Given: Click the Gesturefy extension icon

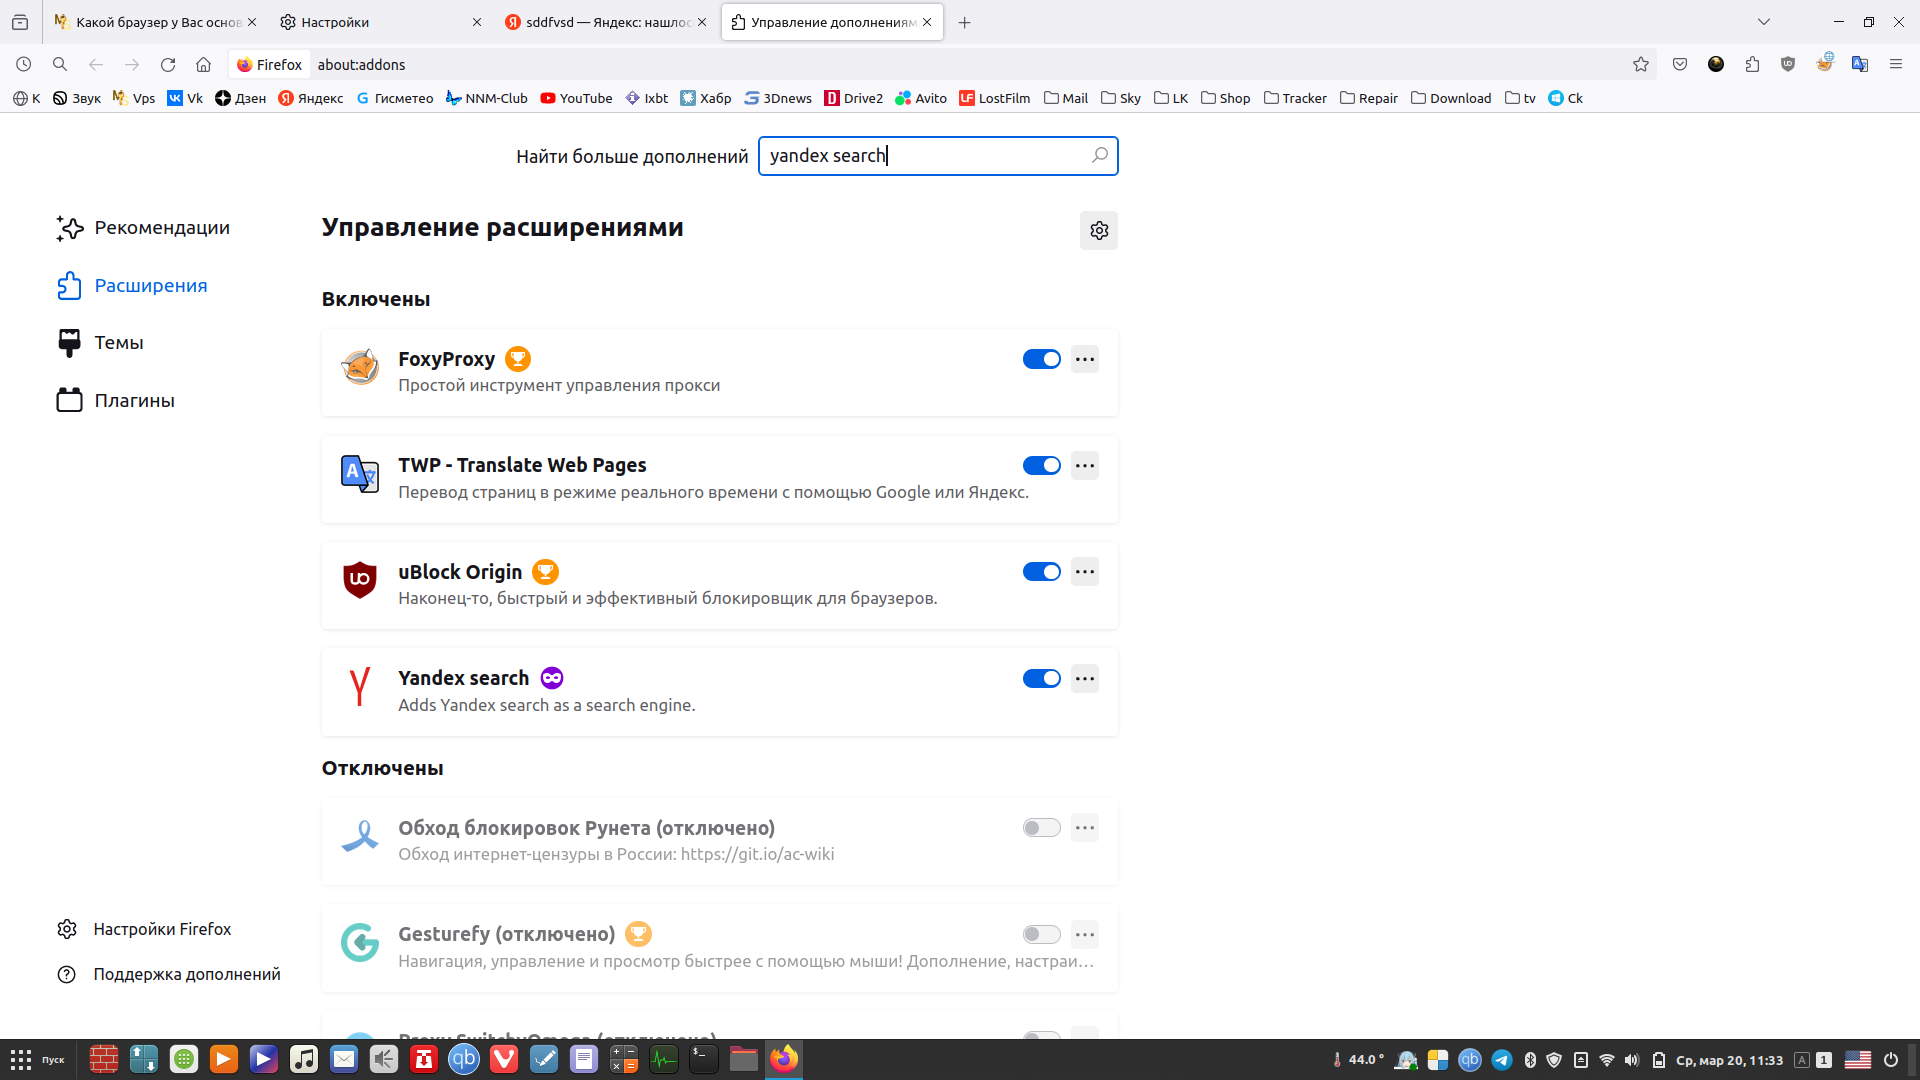Looking at the screenshot, I should click(360, 942).
